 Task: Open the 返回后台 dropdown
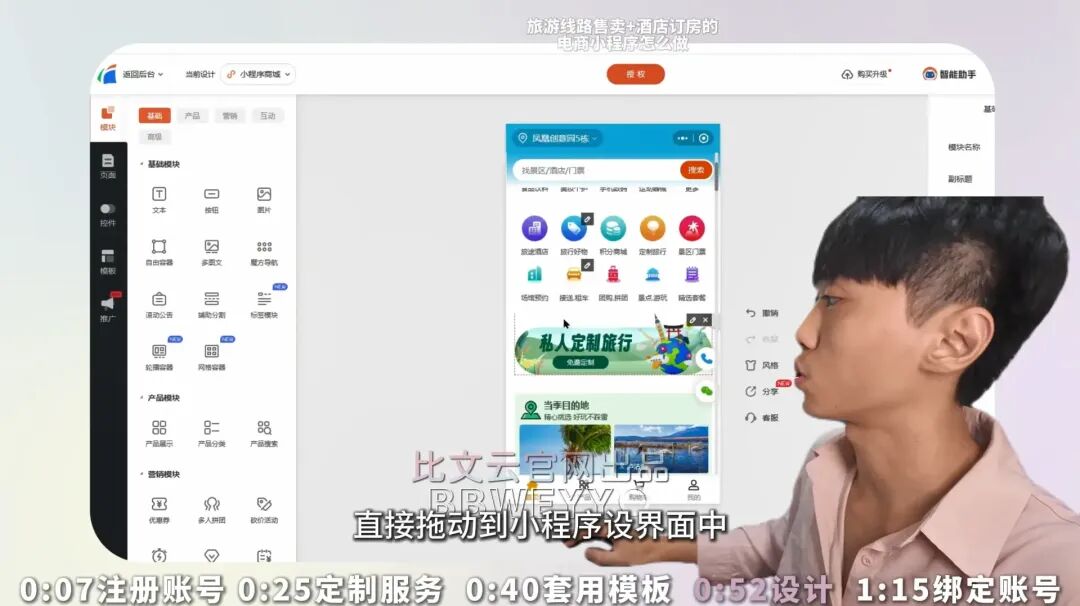[143, 74]
